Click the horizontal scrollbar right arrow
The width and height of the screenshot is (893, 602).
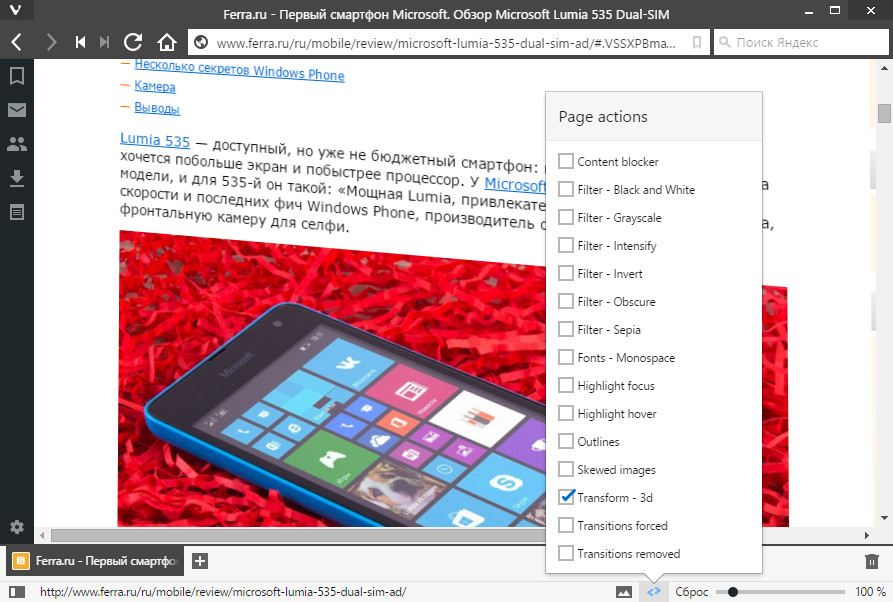pos(867,535)
